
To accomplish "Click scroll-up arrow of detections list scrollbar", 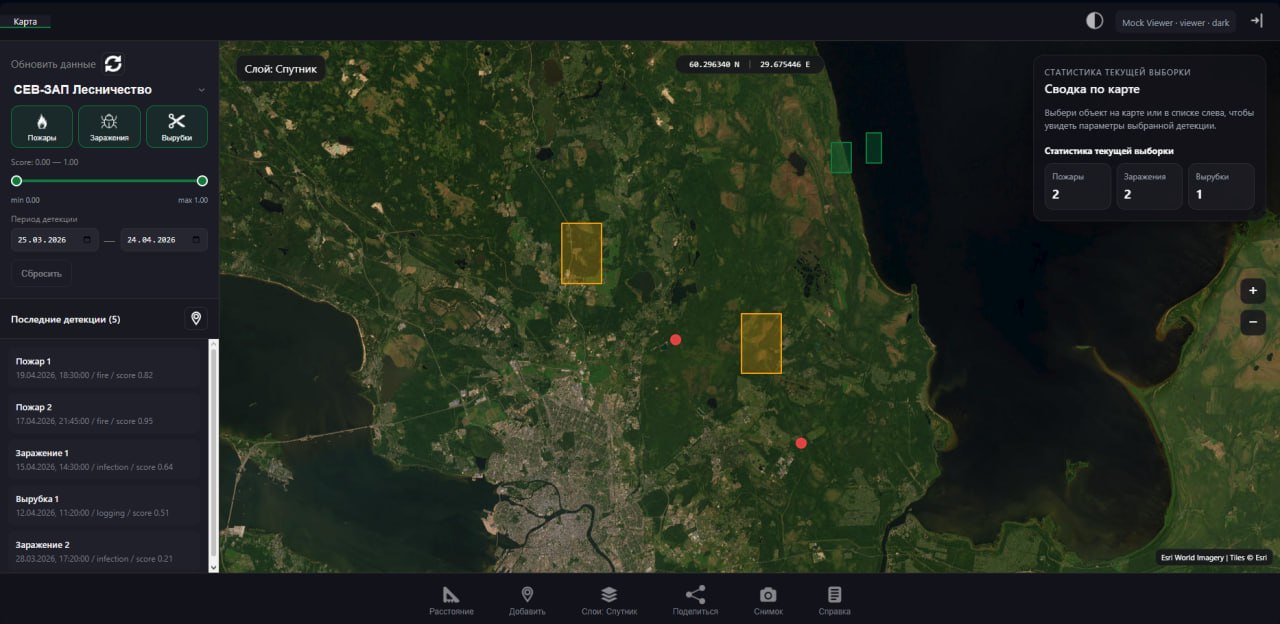I will [x=212, y=344].
